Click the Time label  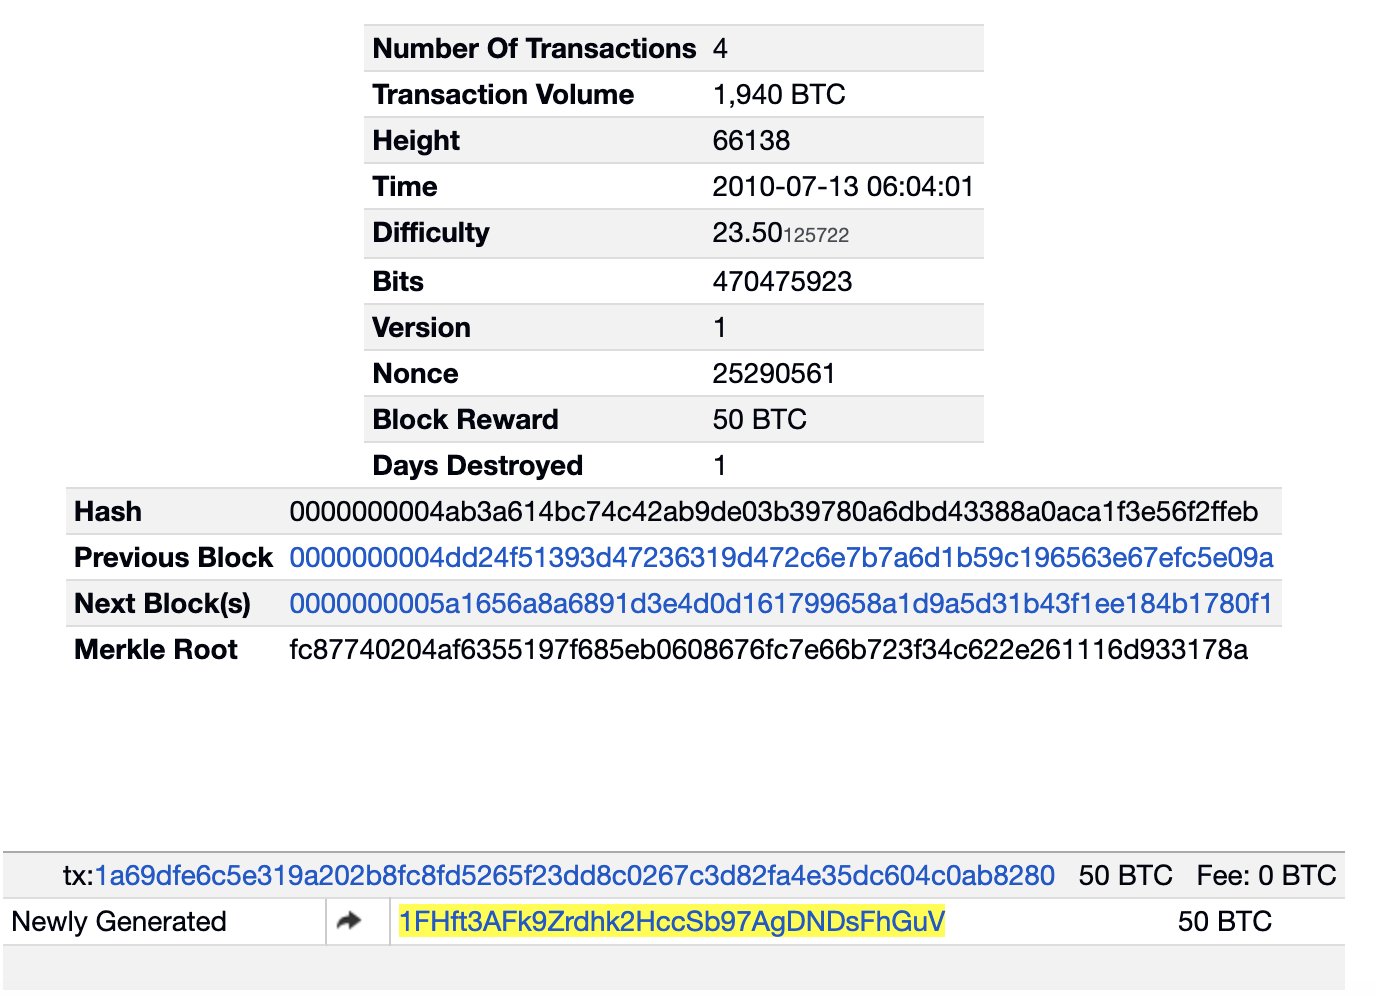pos(405,186)
